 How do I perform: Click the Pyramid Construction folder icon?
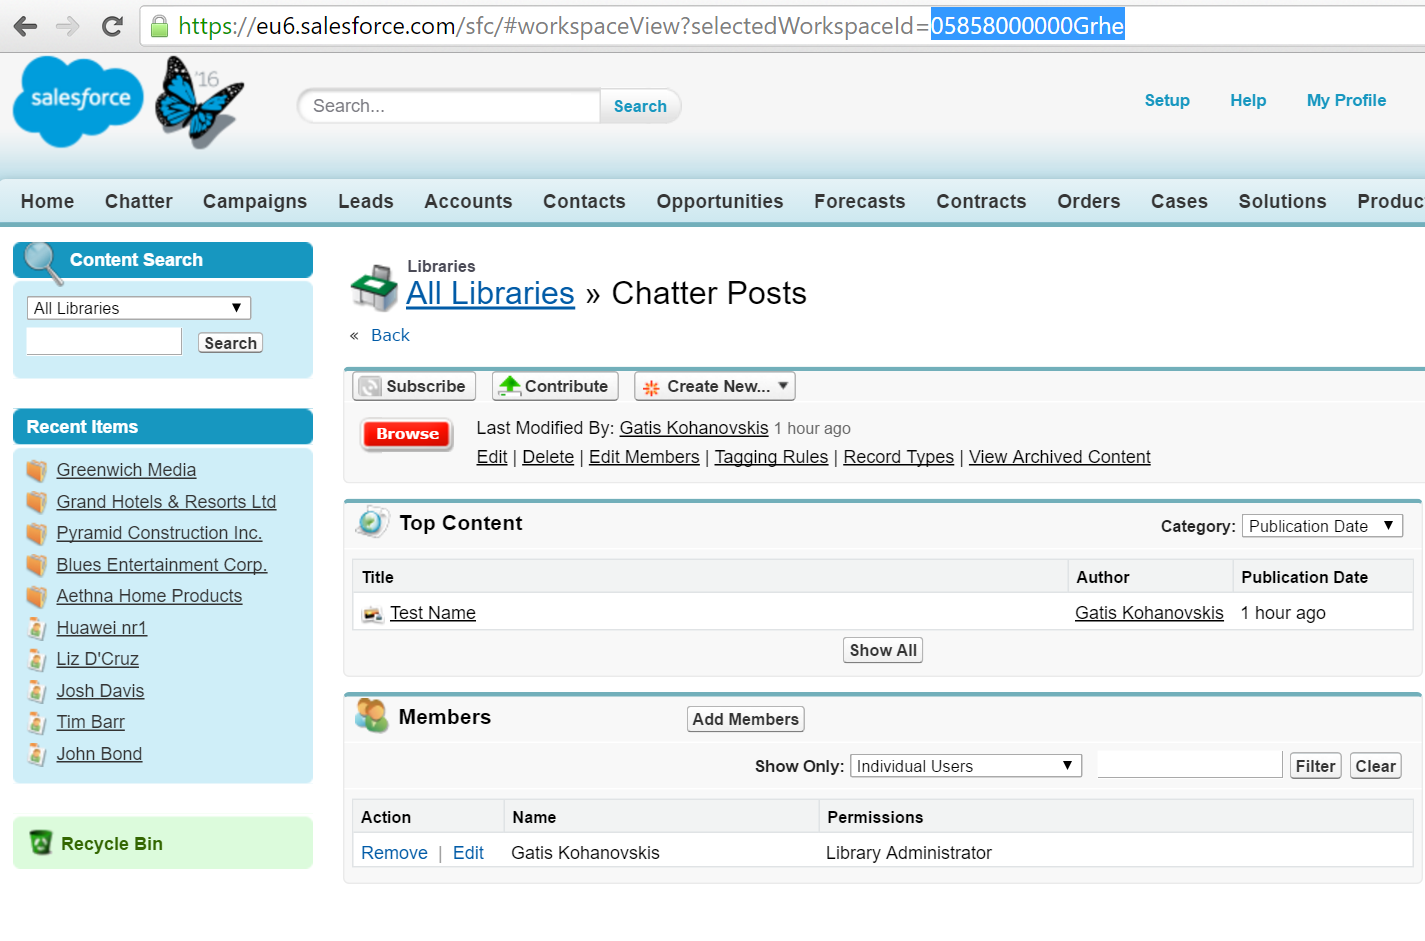click(37, 533)
